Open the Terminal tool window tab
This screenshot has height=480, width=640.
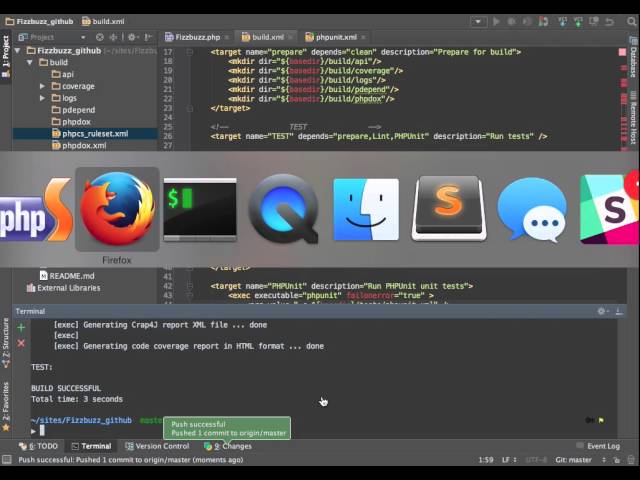pos(91,446)
